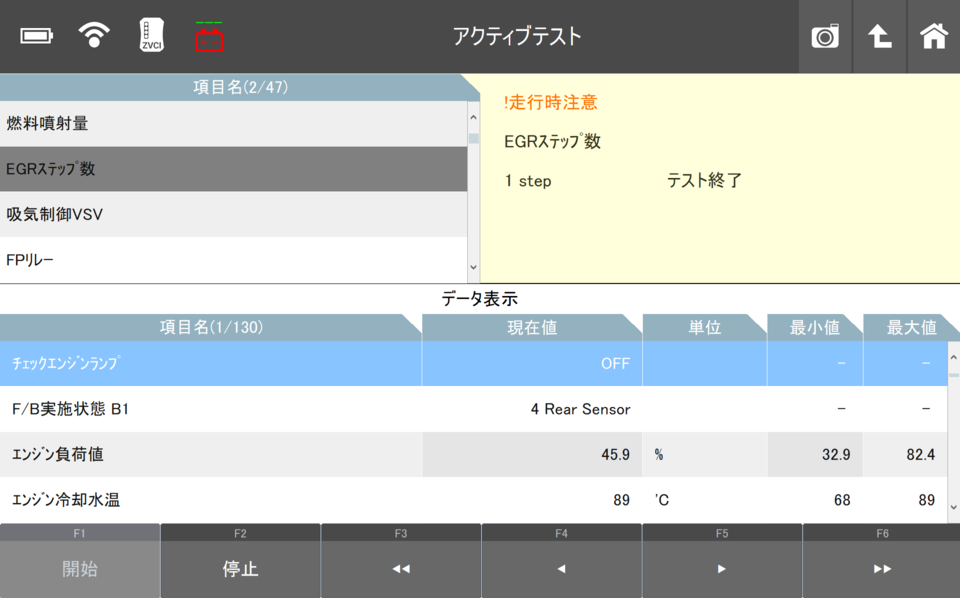
Task: Open the home screen icon
Action: point(934,37)
